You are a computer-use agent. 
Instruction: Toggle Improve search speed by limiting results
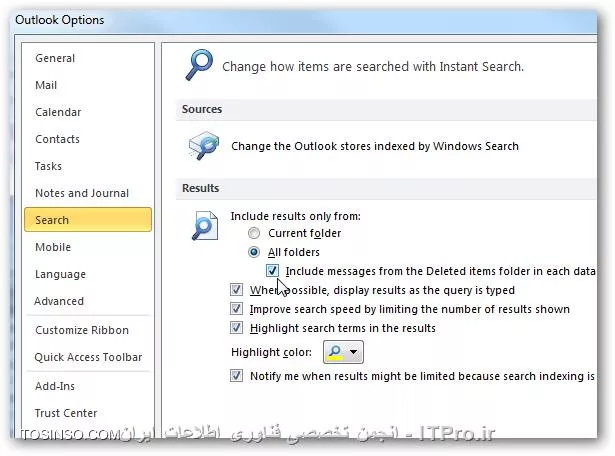(236, 309)
